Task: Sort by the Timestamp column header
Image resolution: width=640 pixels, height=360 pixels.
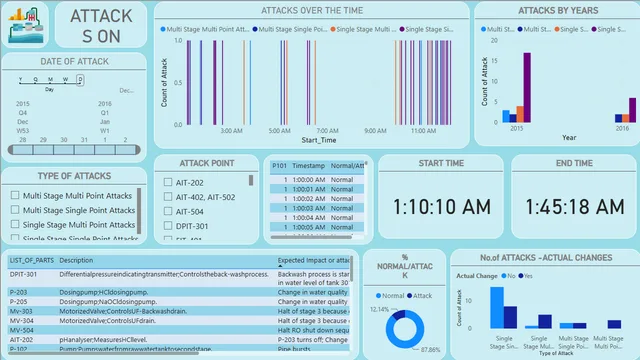Action: (x=308, y=166)
